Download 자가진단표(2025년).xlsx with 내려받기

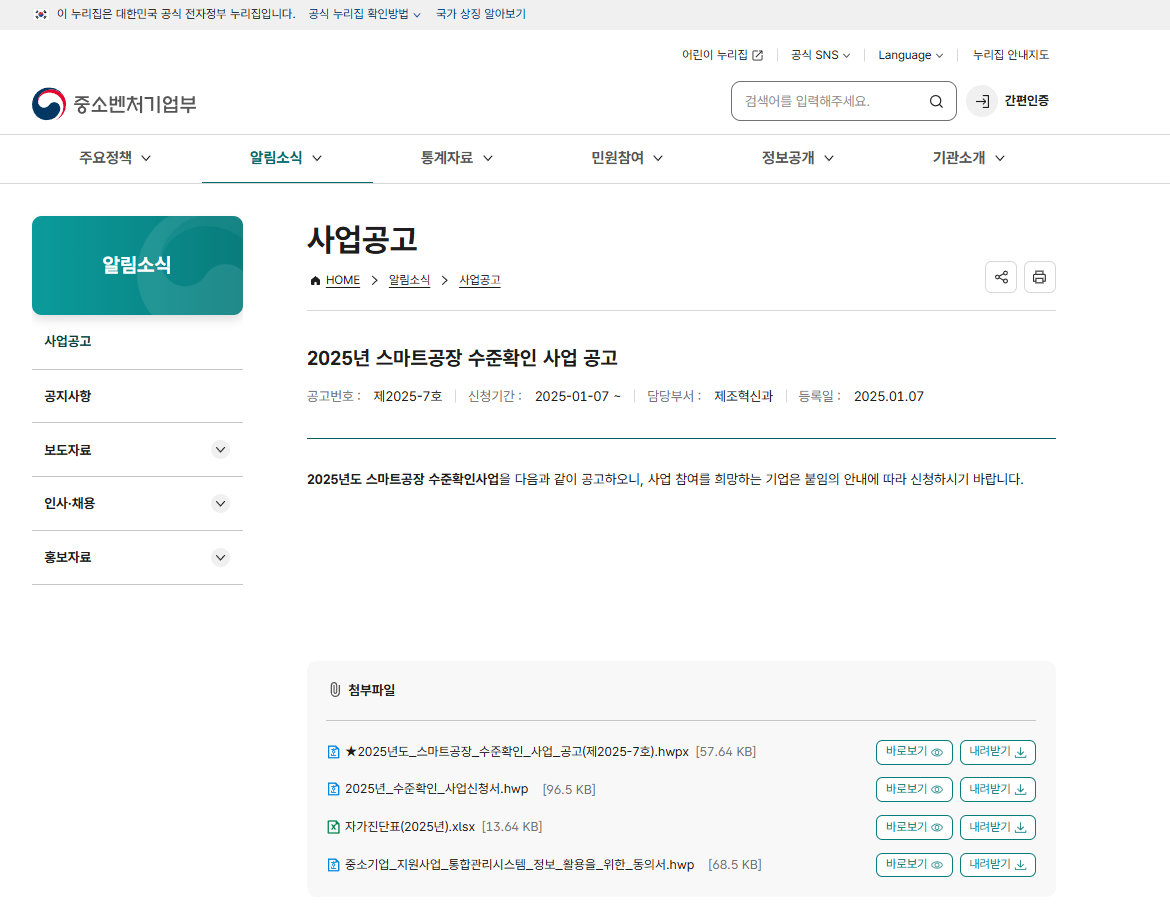[998, 827]
